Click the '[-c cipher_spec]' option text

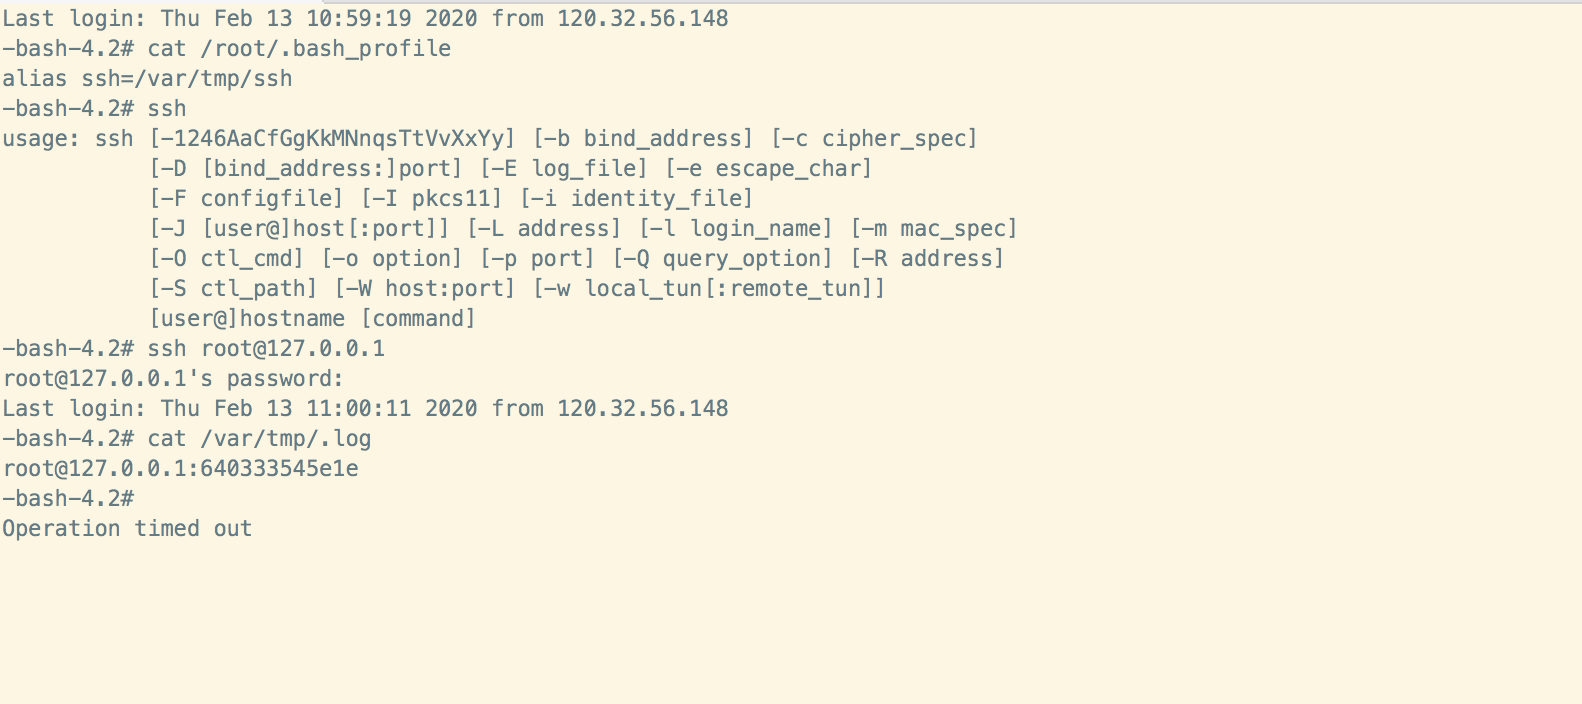[x=874, y=139]
